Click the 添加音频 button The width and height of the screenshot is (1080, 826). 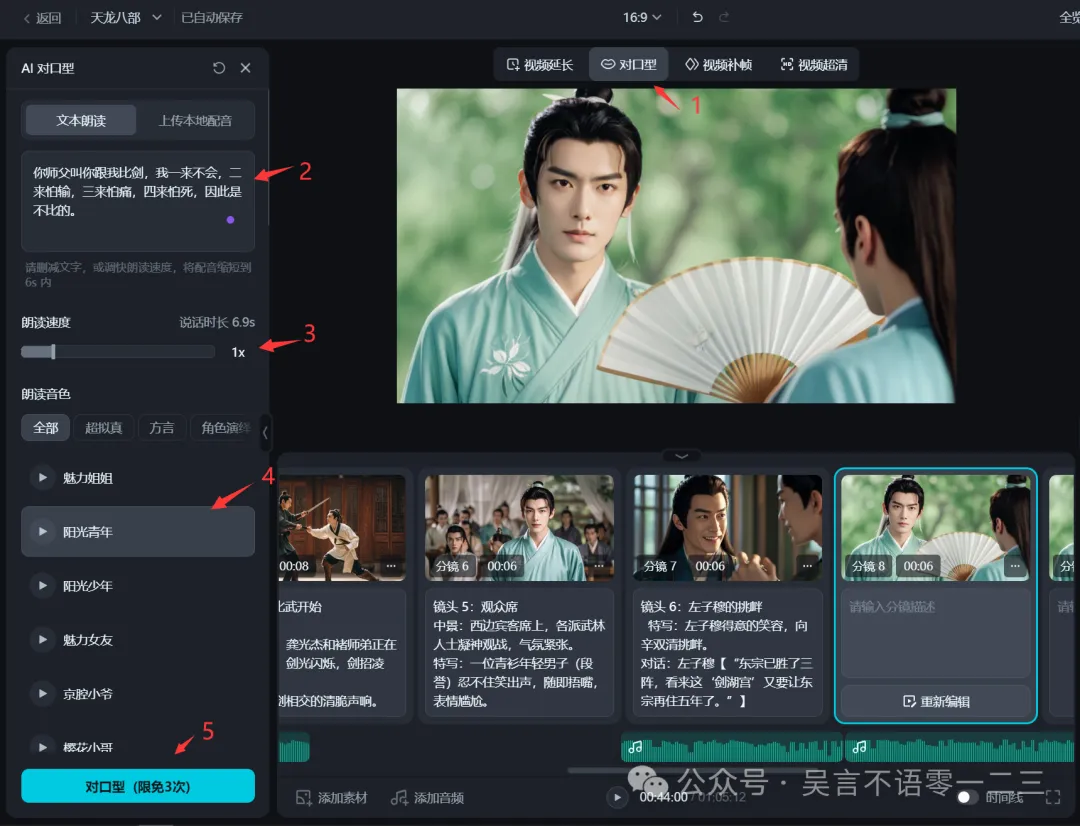[x=427, y=798]
